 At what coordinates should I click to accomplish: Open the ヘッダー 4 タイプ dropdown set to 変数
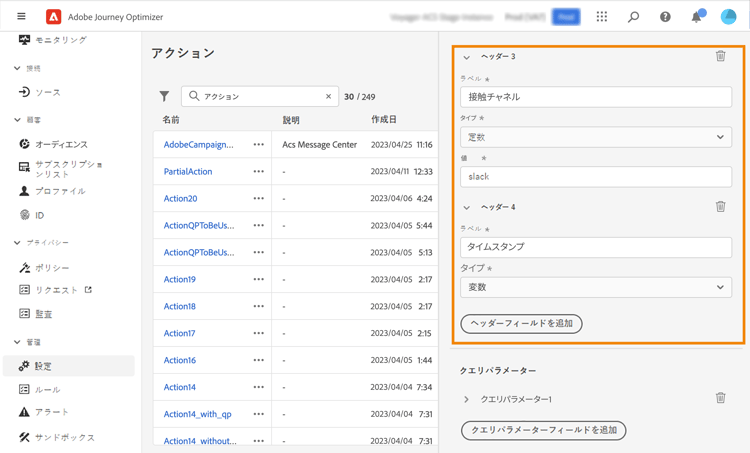pyautogui.click(x=596, y=287)
